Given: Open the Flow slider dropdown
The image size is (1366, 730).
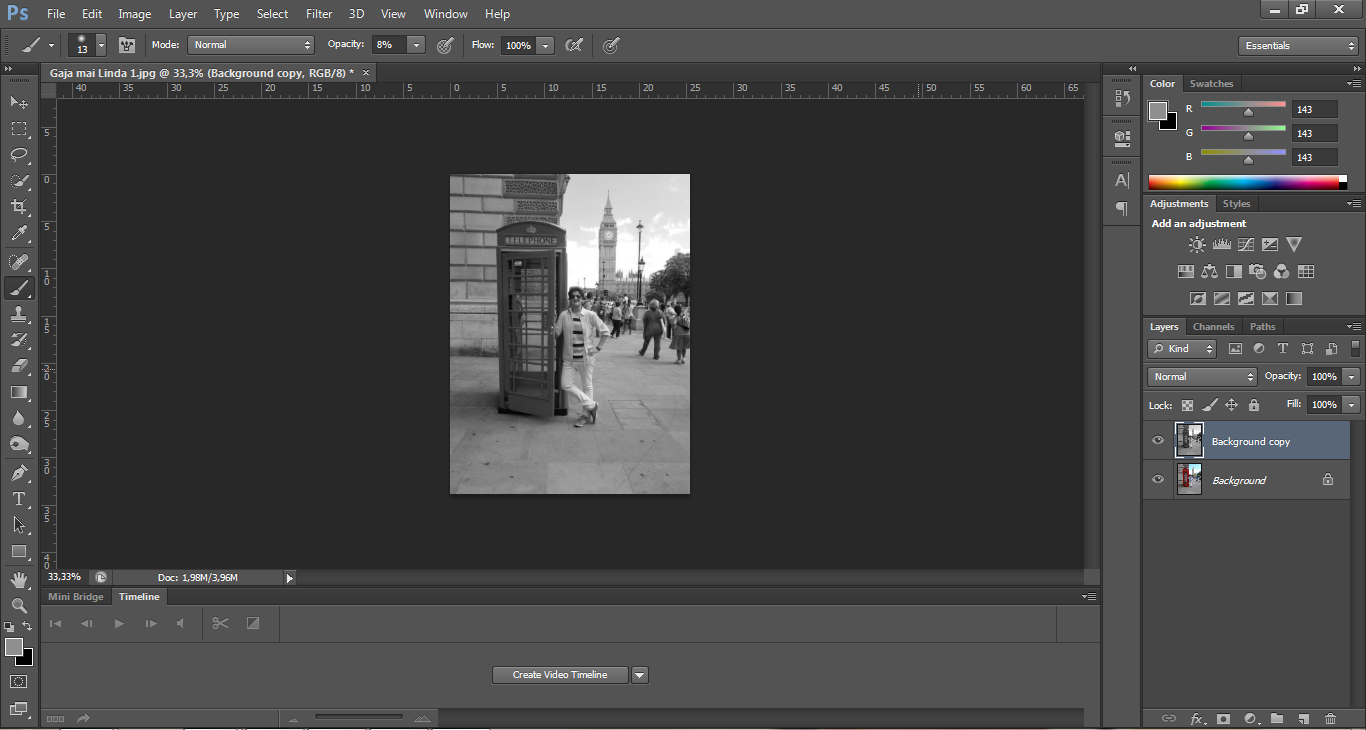Looking at the screenshot, I should (545, 45).
